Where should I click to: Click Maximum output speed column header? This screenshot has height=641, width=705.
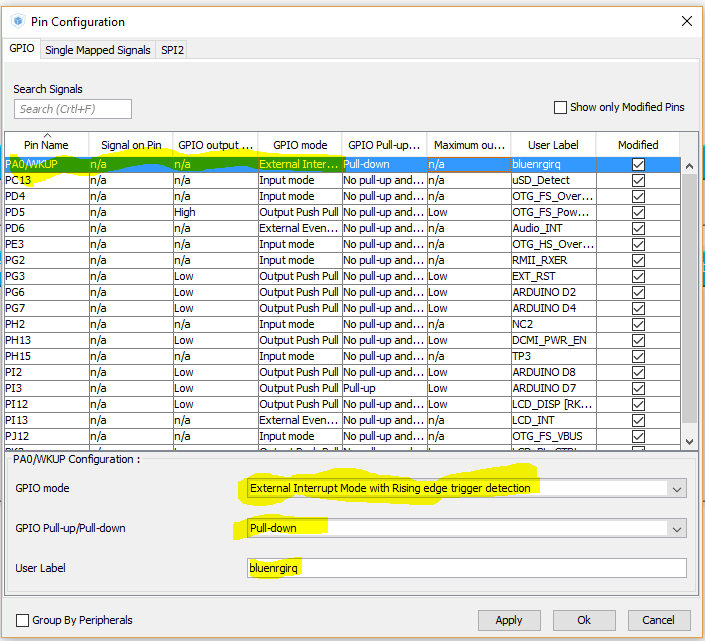[469, 145]
